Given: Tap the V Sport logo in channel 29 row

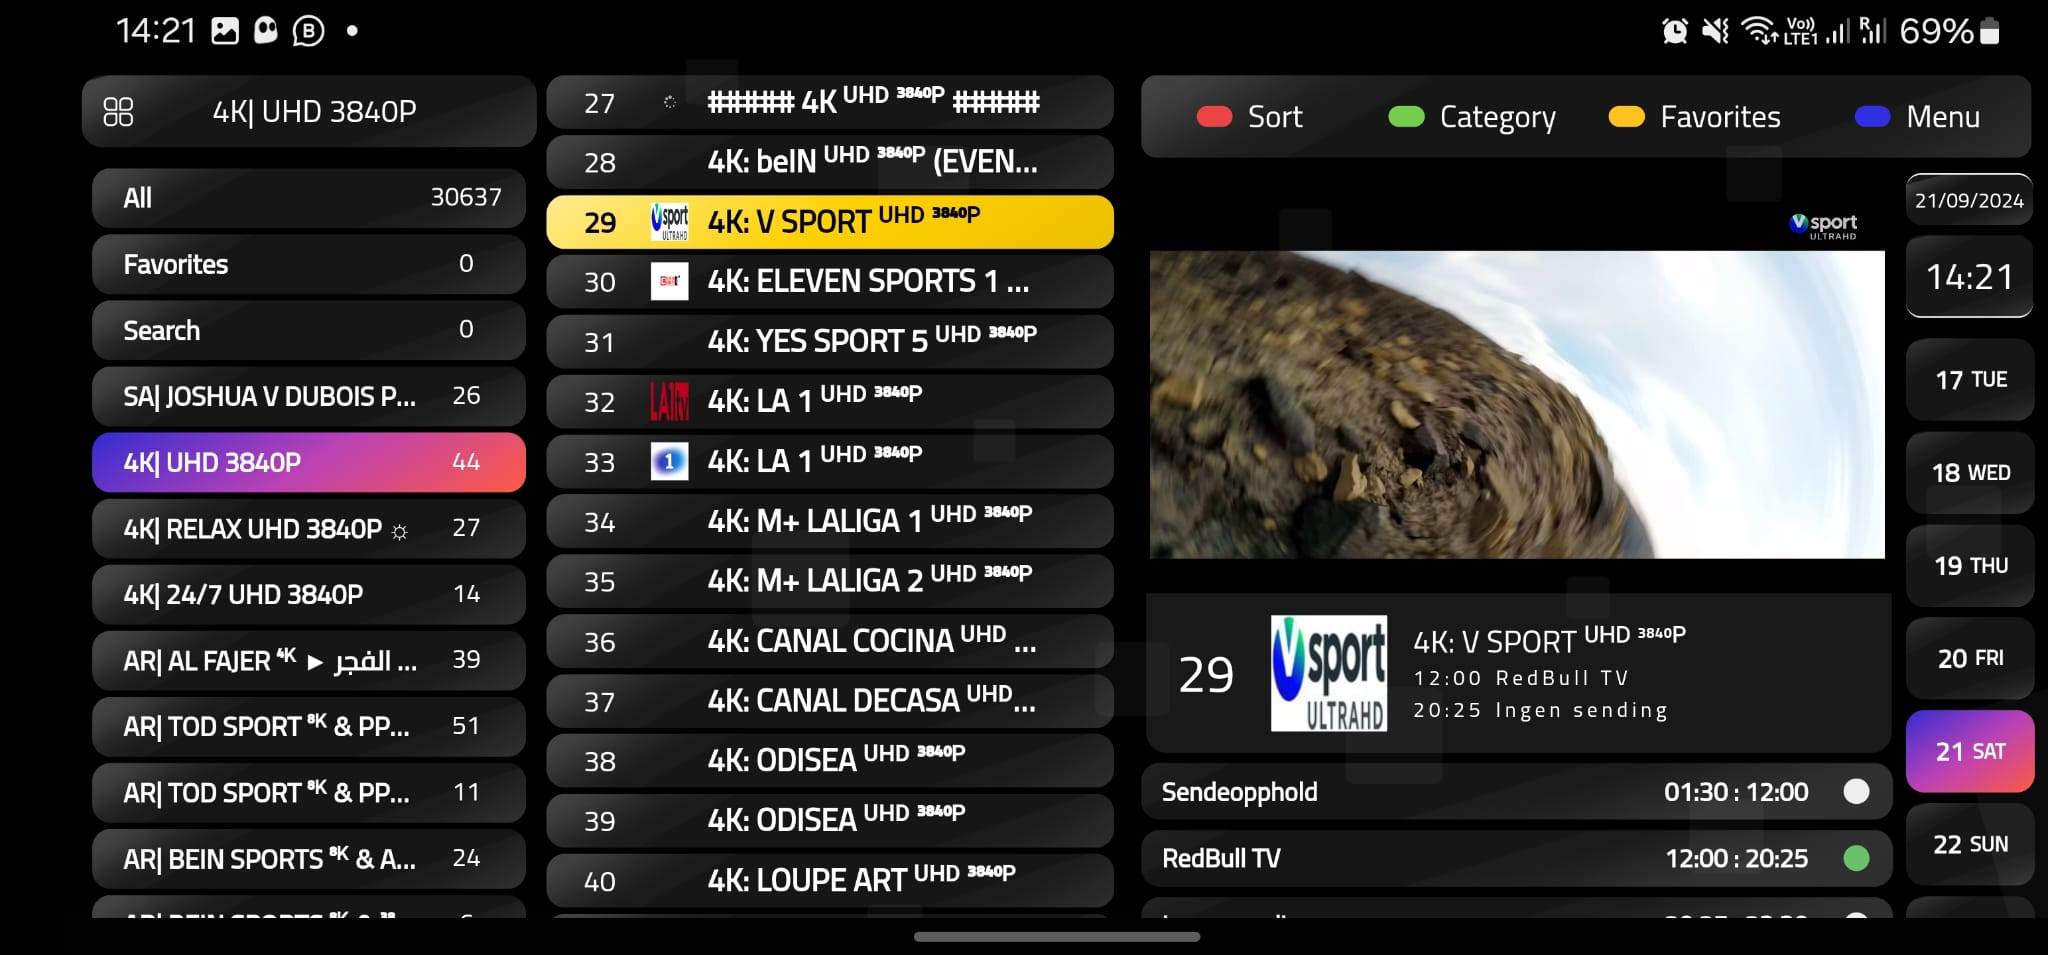Looking at the screenshot, I should tap(669, 222).
